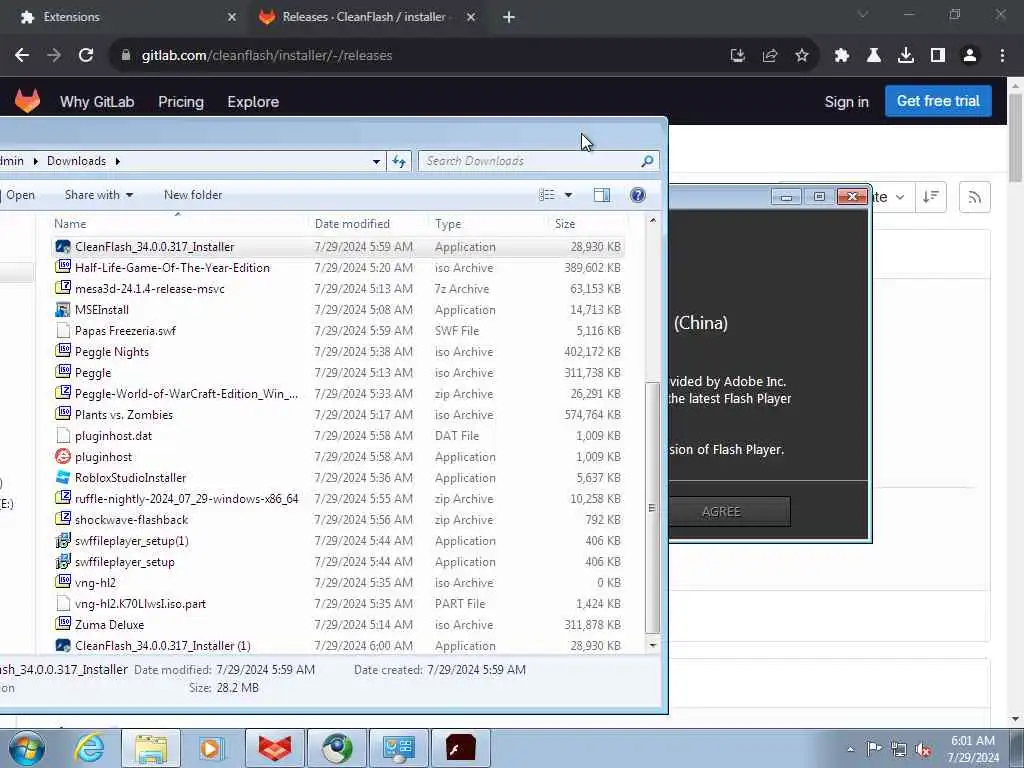Open the Share with dropdown
Screen dimensions: 1024x768
tap(99, 195)
